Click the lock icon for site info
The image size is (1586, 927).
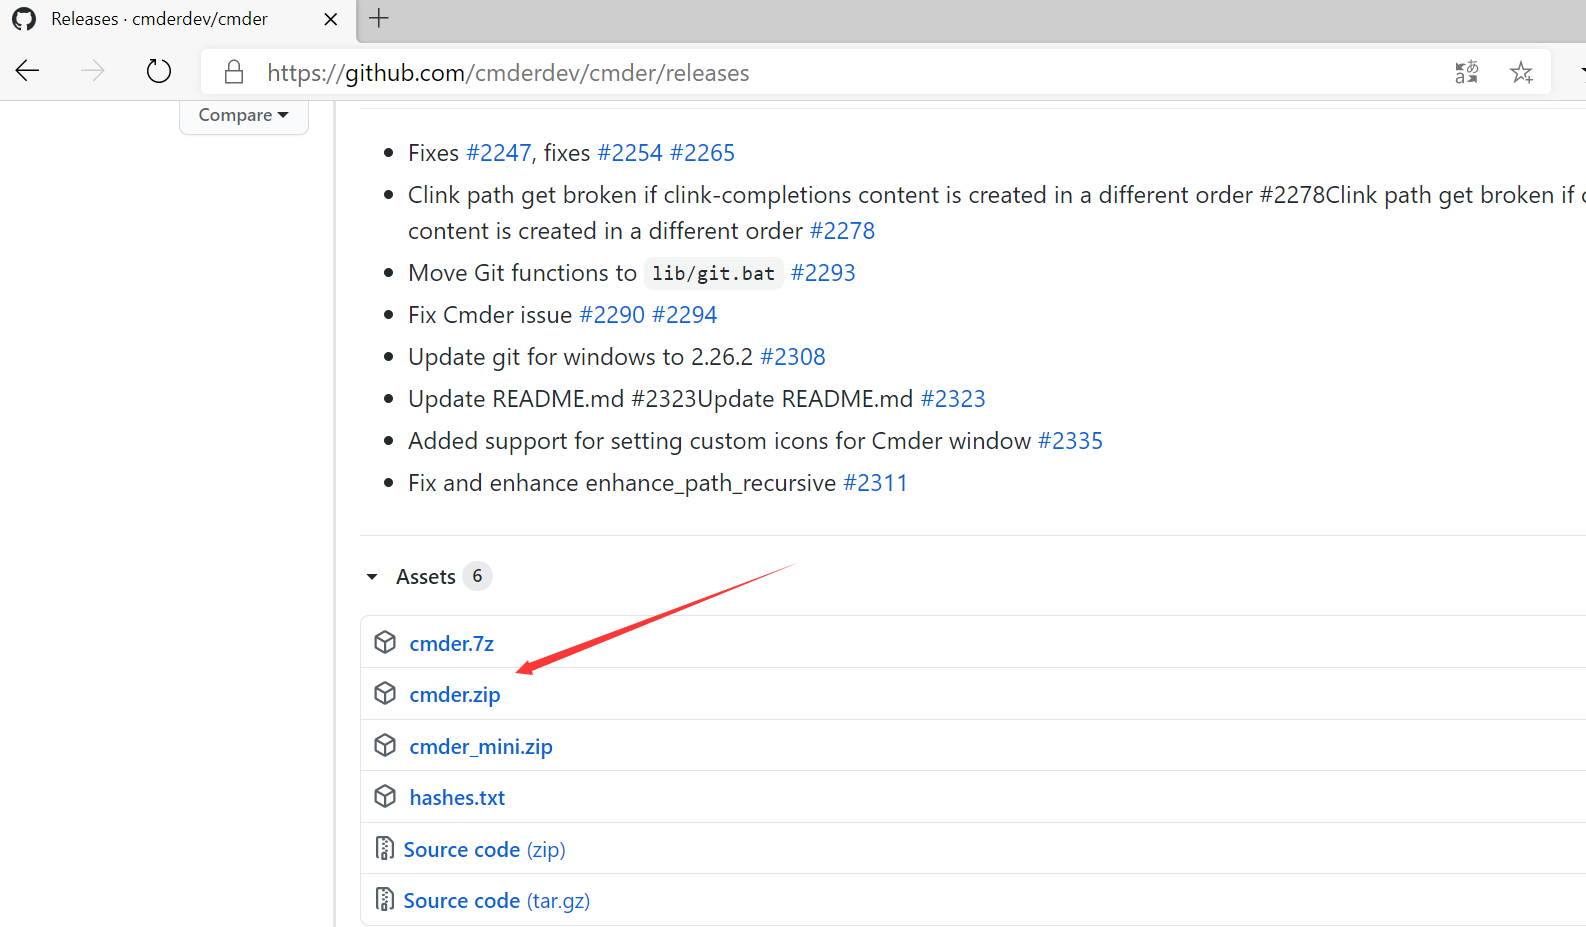pyautogui.click(x=234, y=72)
